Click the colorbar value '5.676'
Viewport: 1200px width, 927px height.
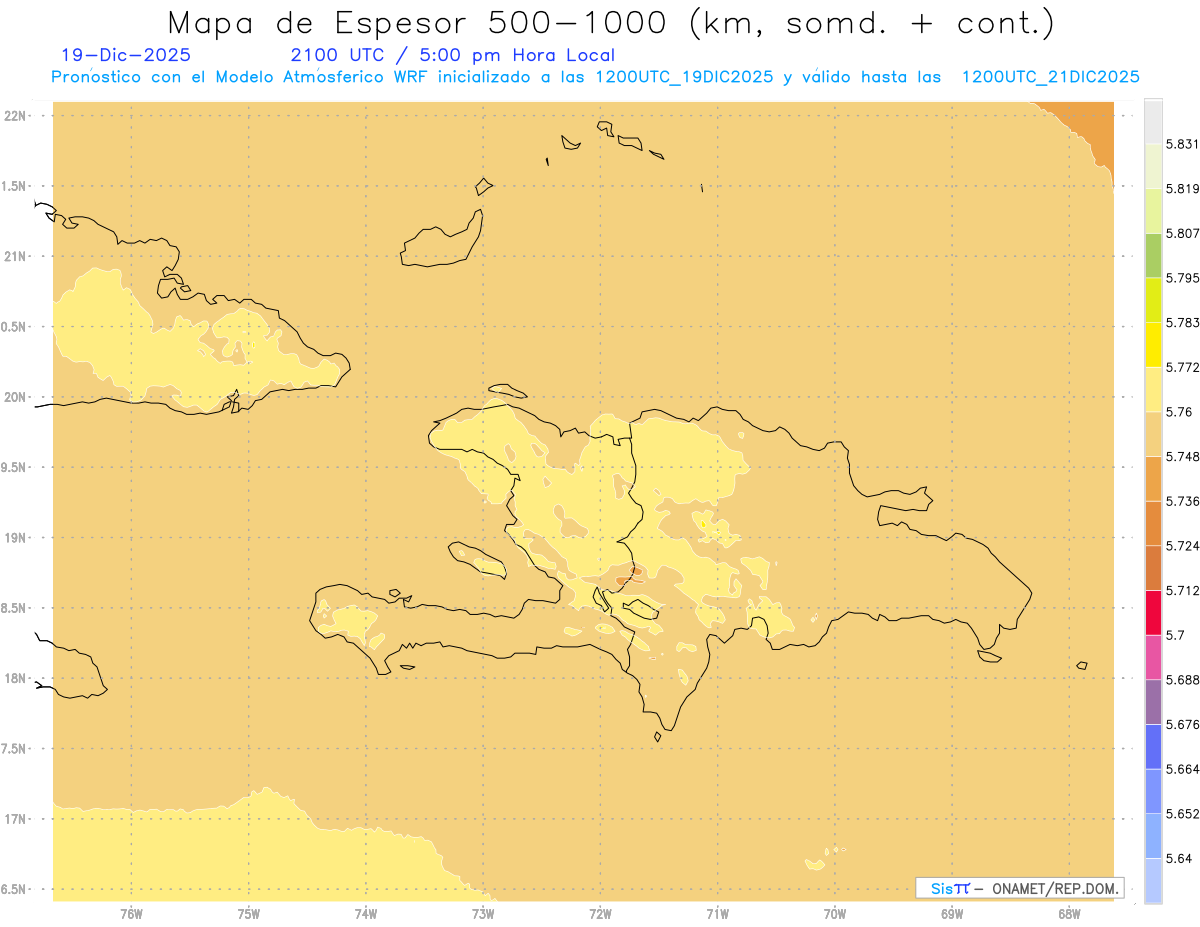(1183, 724)
